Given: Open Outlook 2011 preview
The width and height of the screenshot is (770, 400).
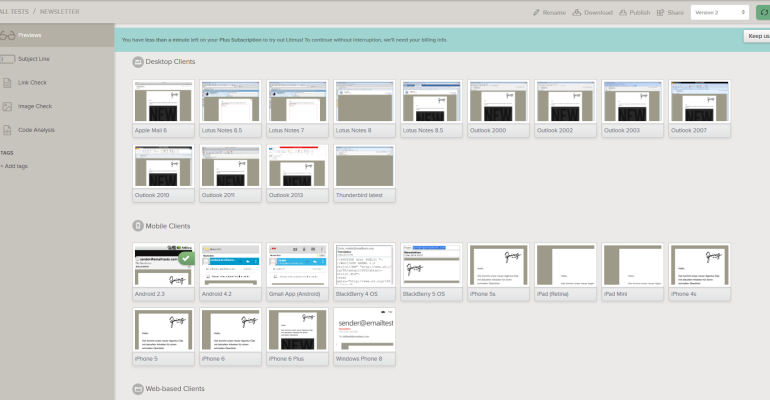Looking at the screenshot, I should 230,173.
